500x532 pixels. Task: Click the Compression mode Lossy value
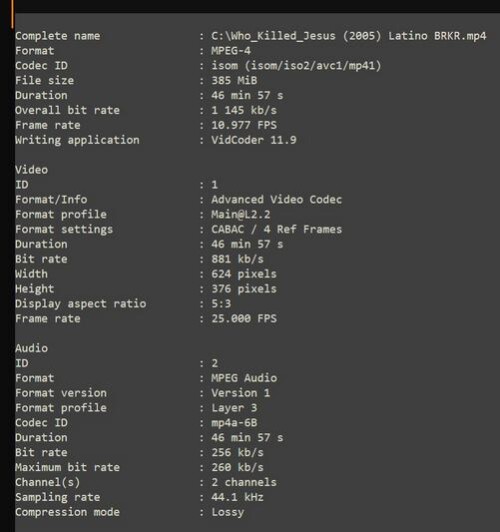coord(227,512)
